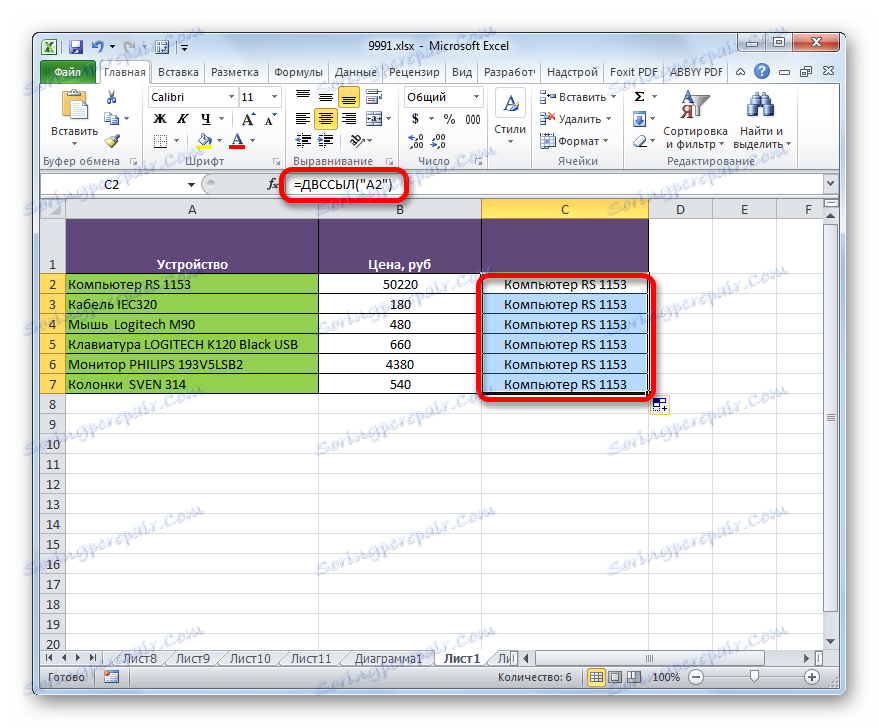The height and width of the screenshot is (728, 879).
Task: Open fill color dropdown arrow
Action: [x=219, y=141]
